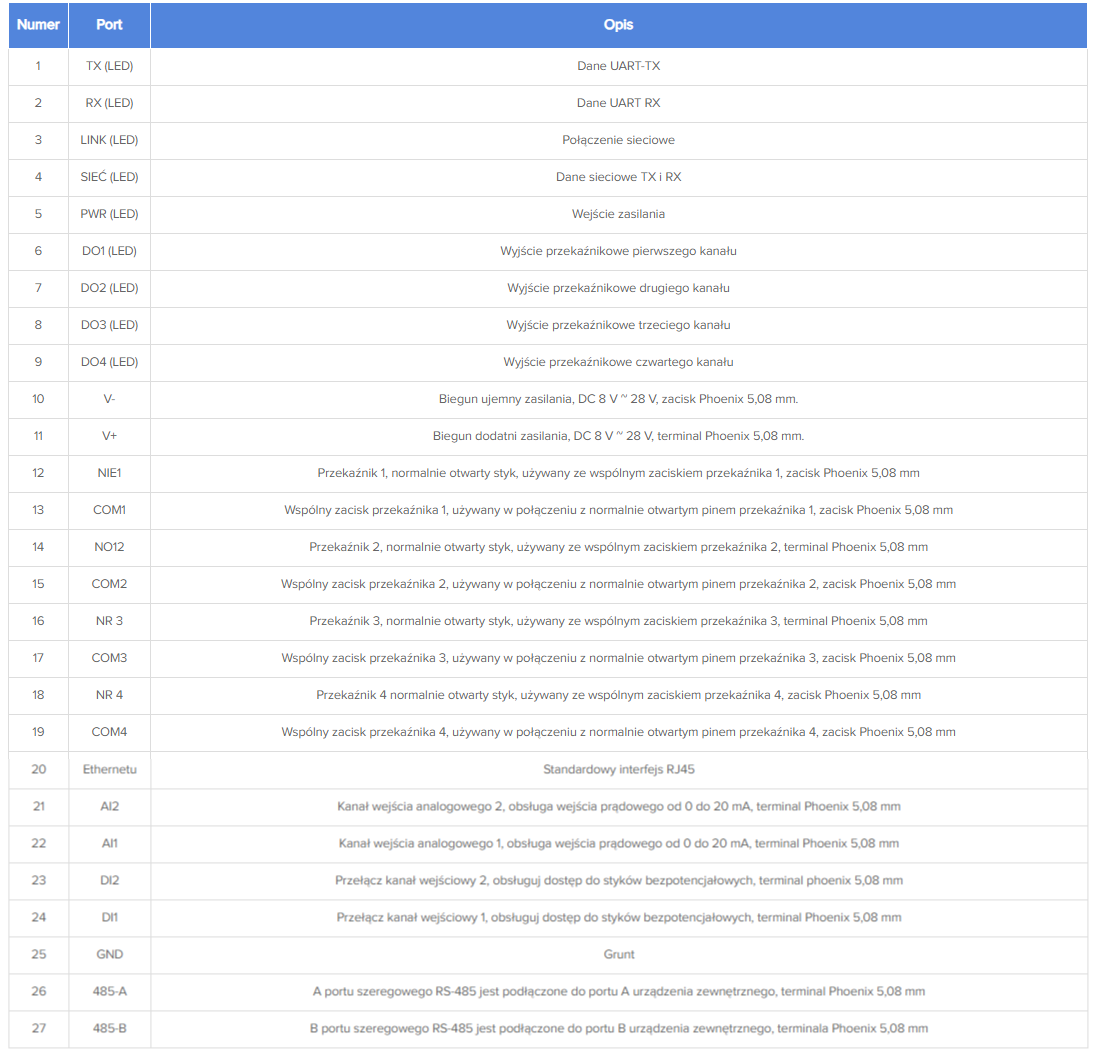Image resolution: width=1095 pixels, height=1056 pixels.
Task: Click the 'NR 4' port cell
Action: pos(110,696)
